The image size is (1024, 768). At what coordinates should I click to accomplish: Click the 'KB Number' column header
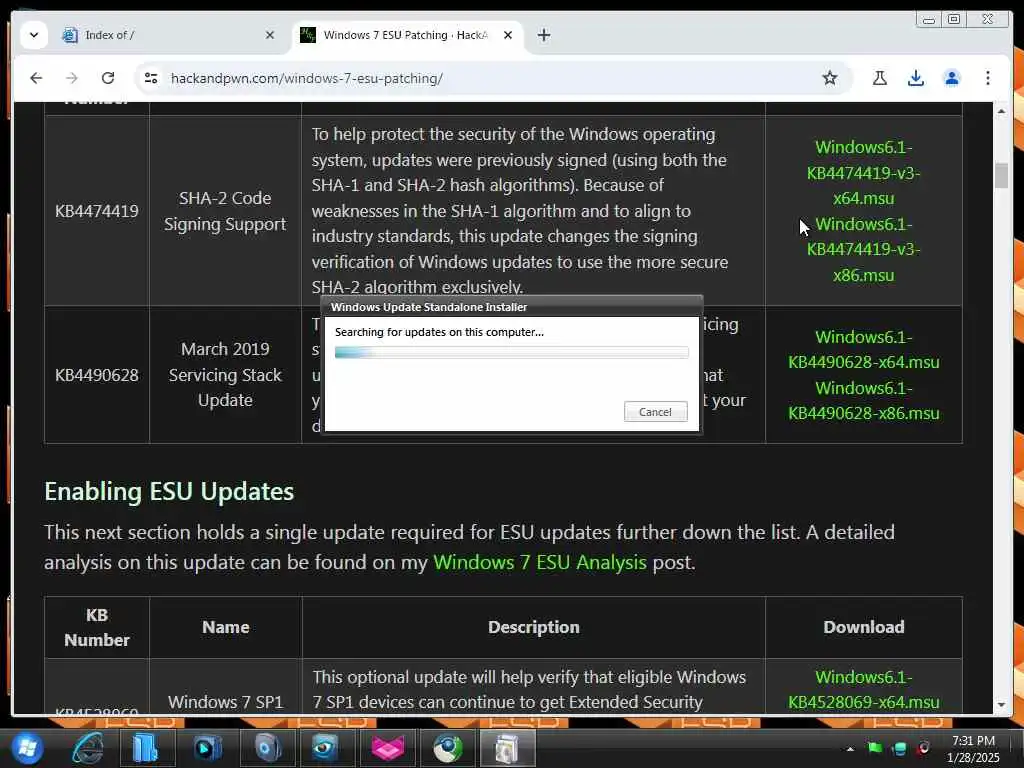(x=97, y=627)
